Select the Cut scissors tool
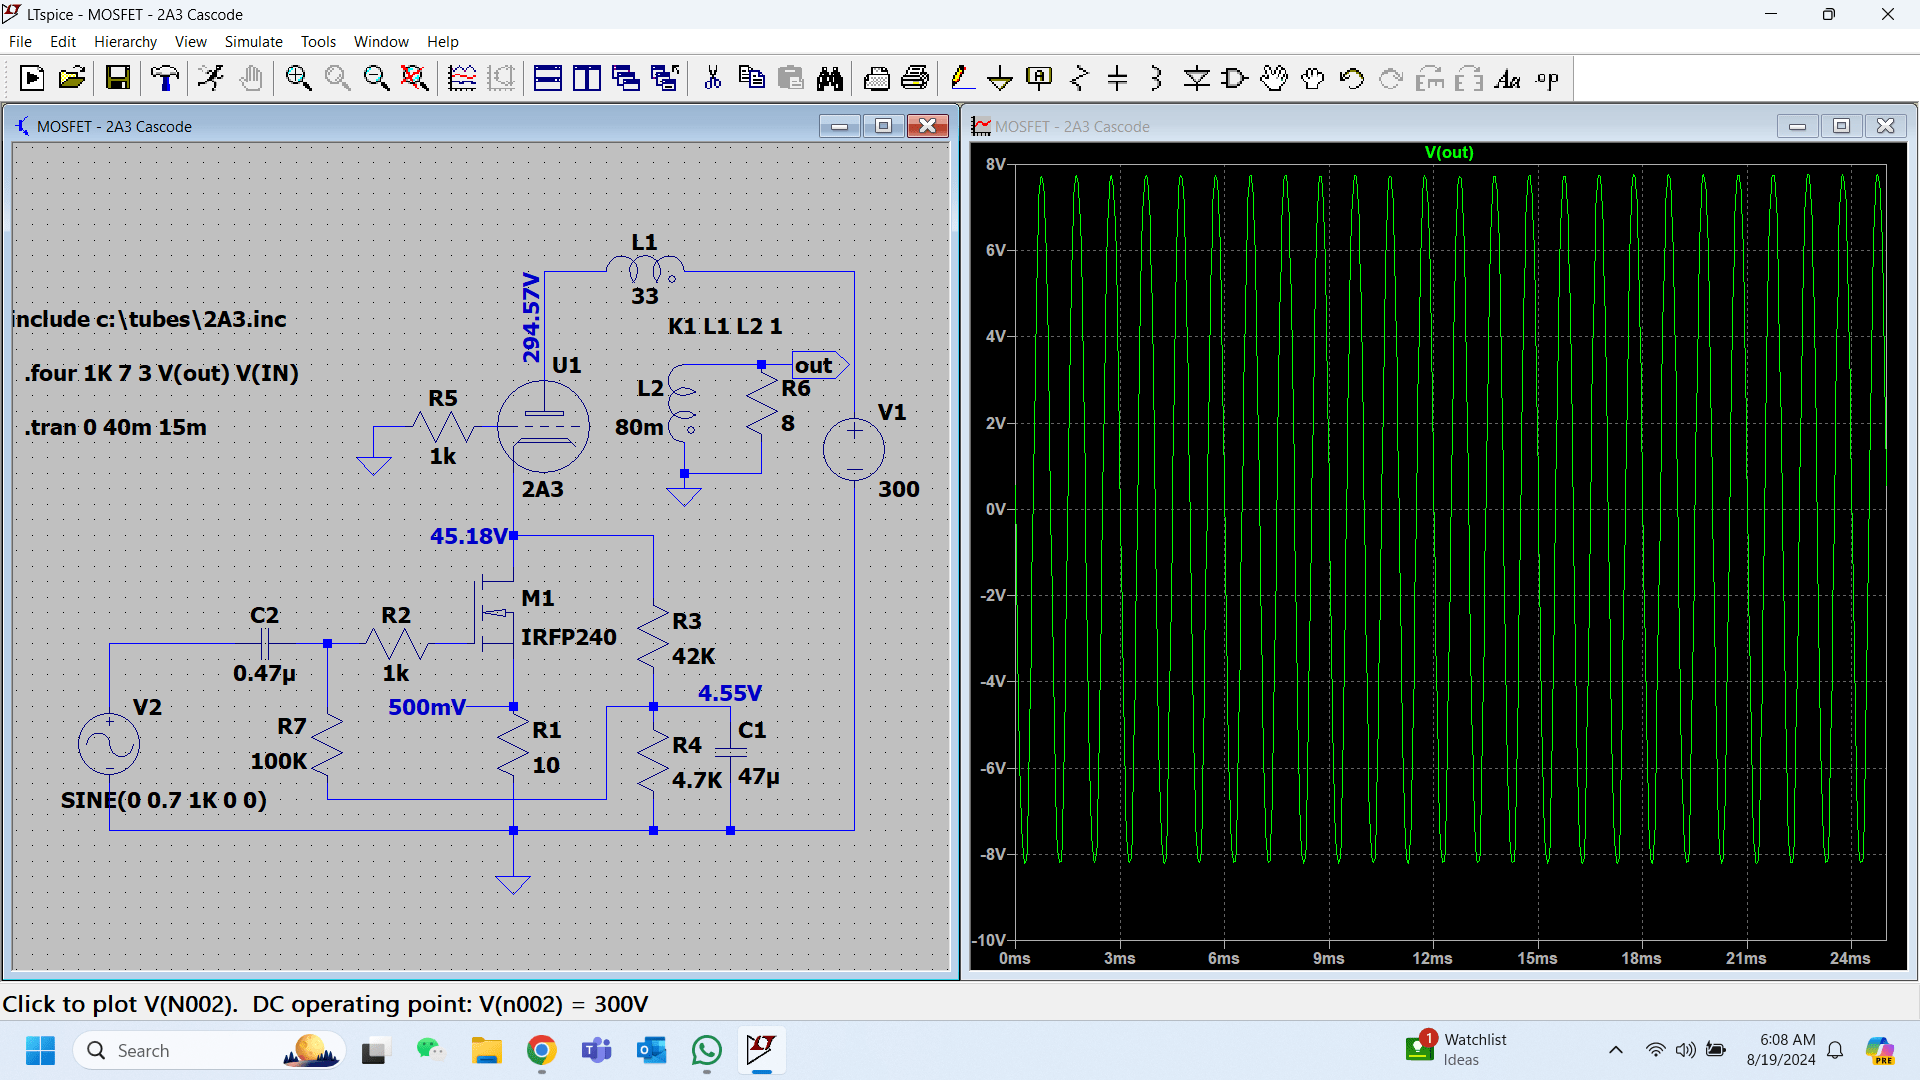Screen dimensions: 1920x1080 [713, 78]
